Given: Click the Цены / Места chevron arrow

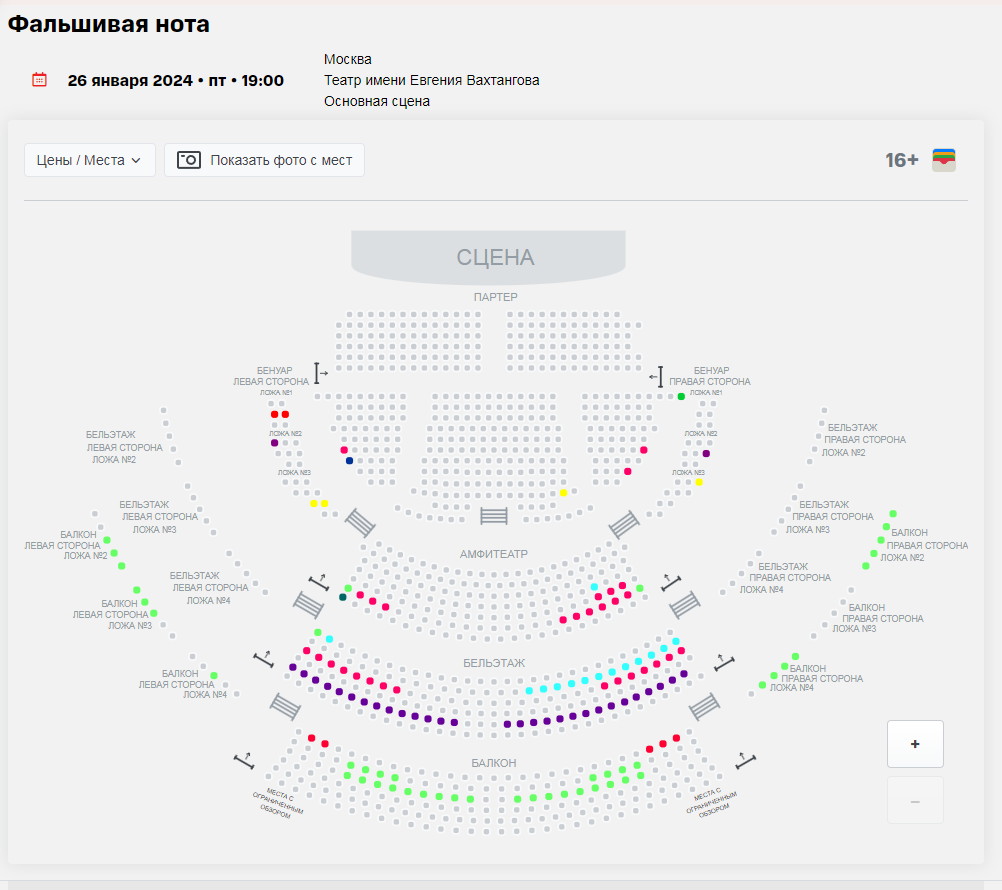Looking at the screenshot, I should (x=136, y=160).
